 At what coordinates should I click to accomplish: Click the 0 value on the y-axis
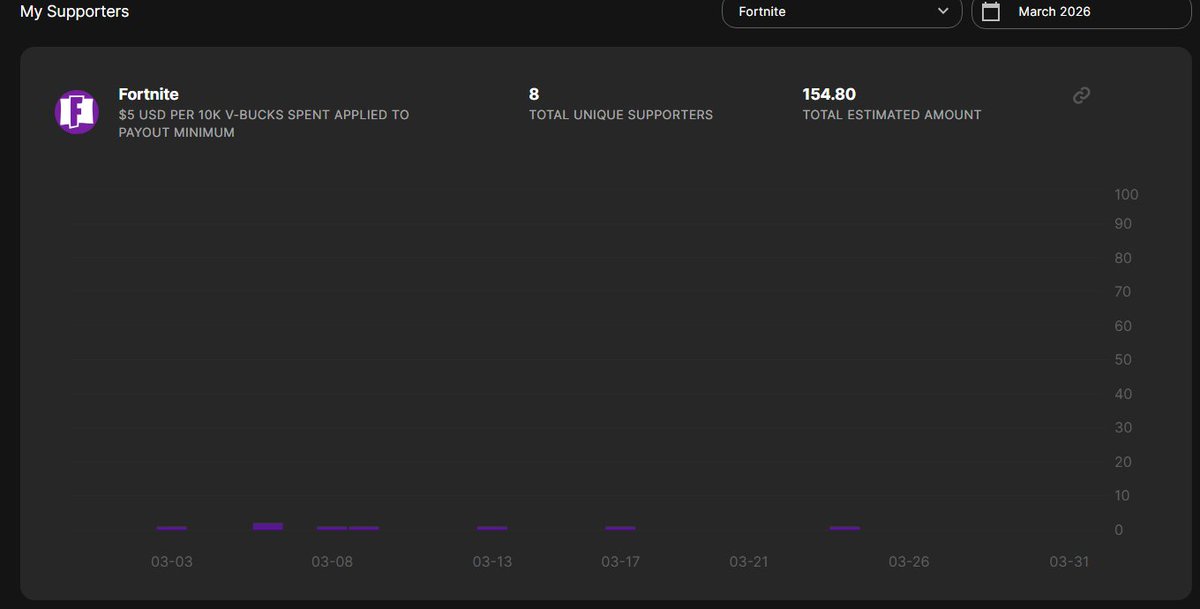tap(1119, 530)
